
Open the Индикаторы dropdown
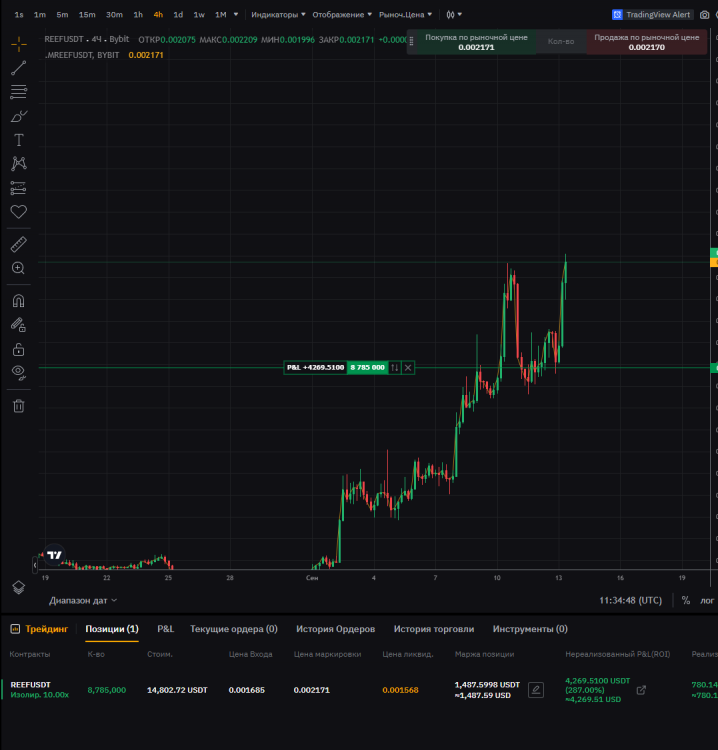(x=277, y=15)
